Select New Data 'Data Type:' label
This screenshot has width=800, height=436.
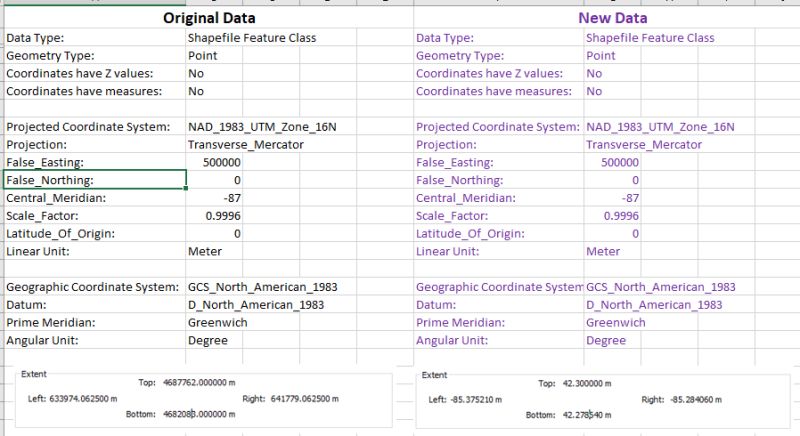point(499,38)
